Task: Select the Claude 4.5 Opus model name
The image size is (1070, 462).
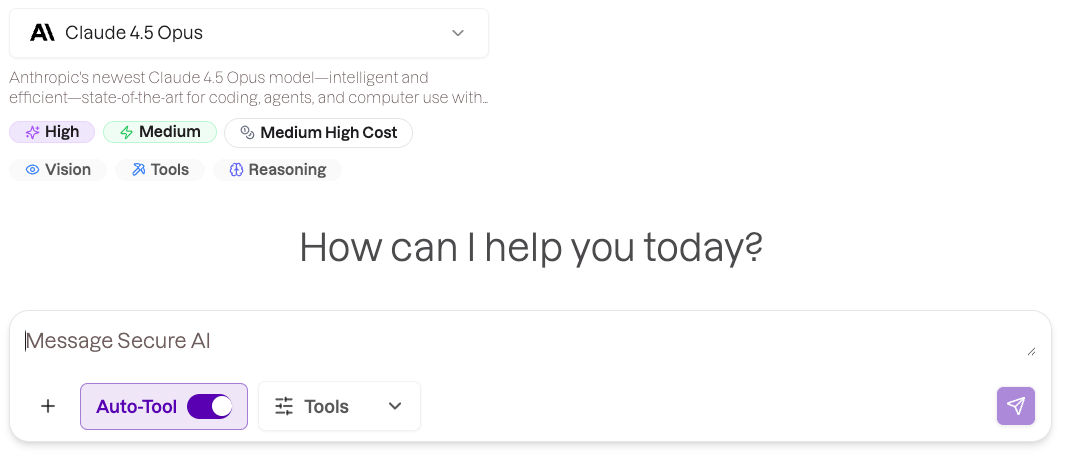Action: (x=134, y=33)
